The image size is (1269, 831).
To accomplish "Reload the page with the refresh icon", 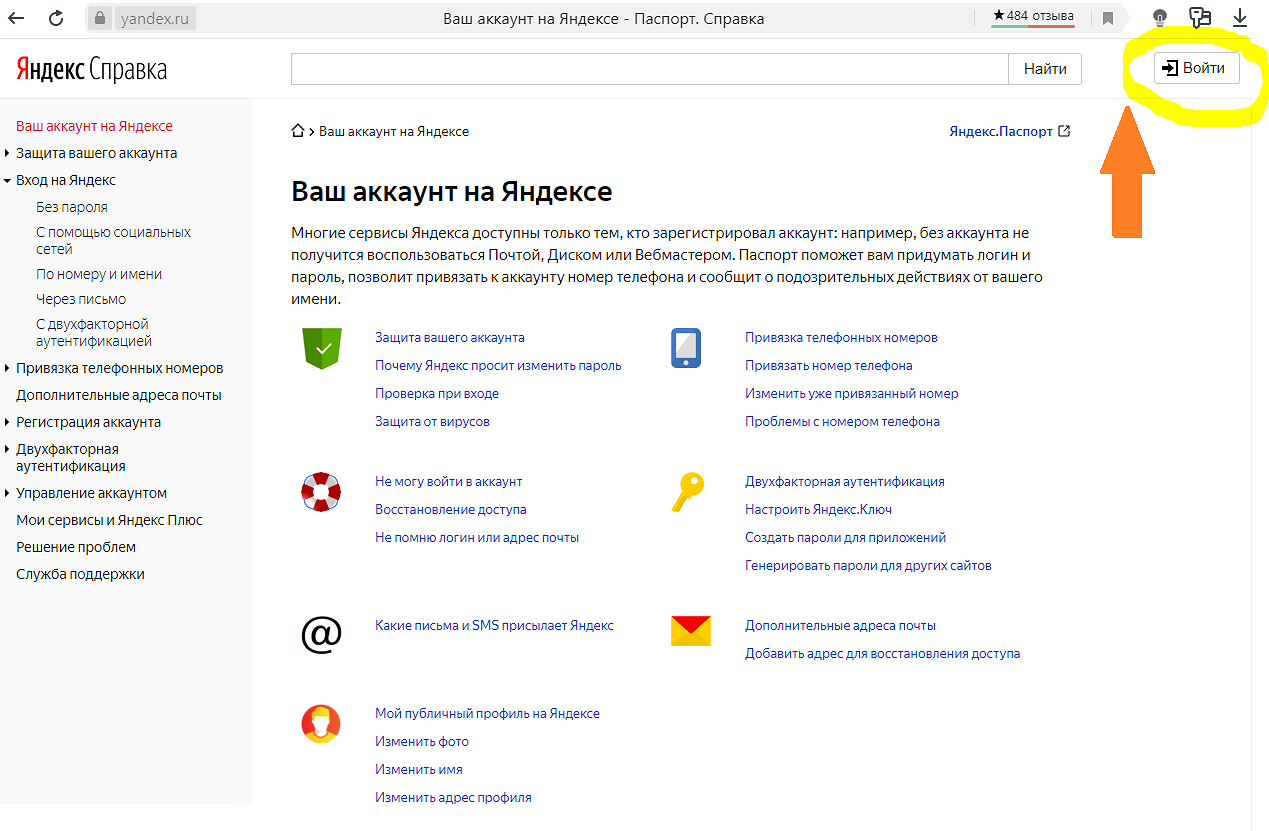I will click(x=56, y=18).
